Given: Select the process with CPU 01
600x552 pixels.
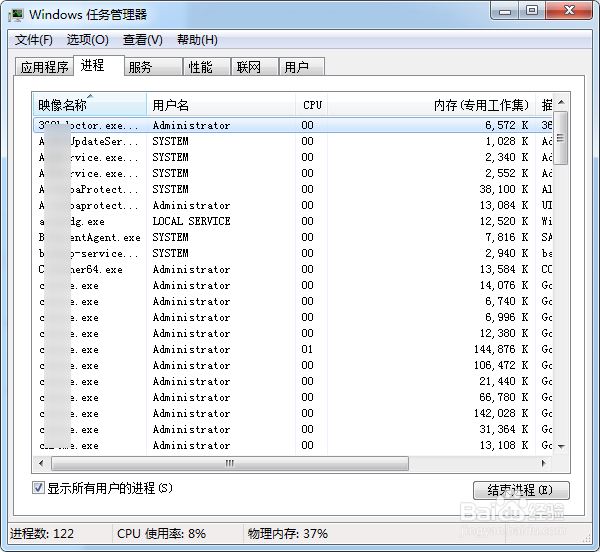Looking at the screenshot, I should [x=293, y=349].
